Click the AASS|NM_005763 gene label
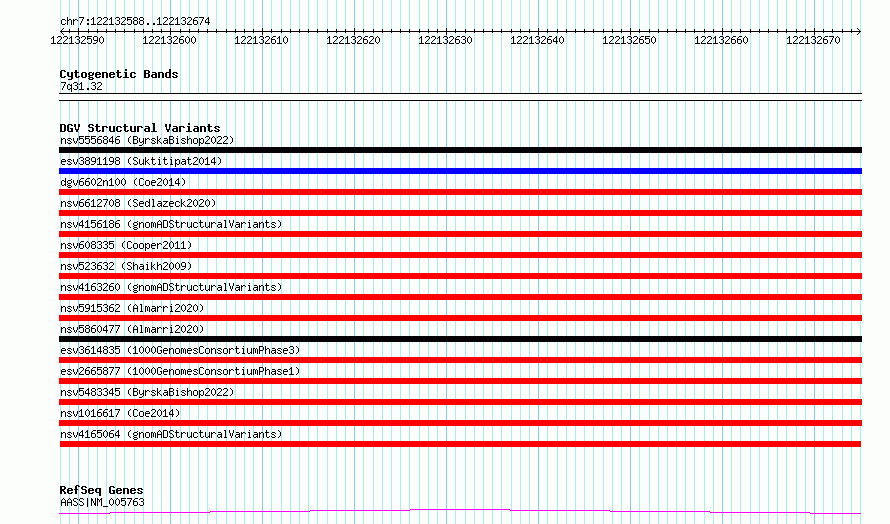 click(x=102, y=502)
